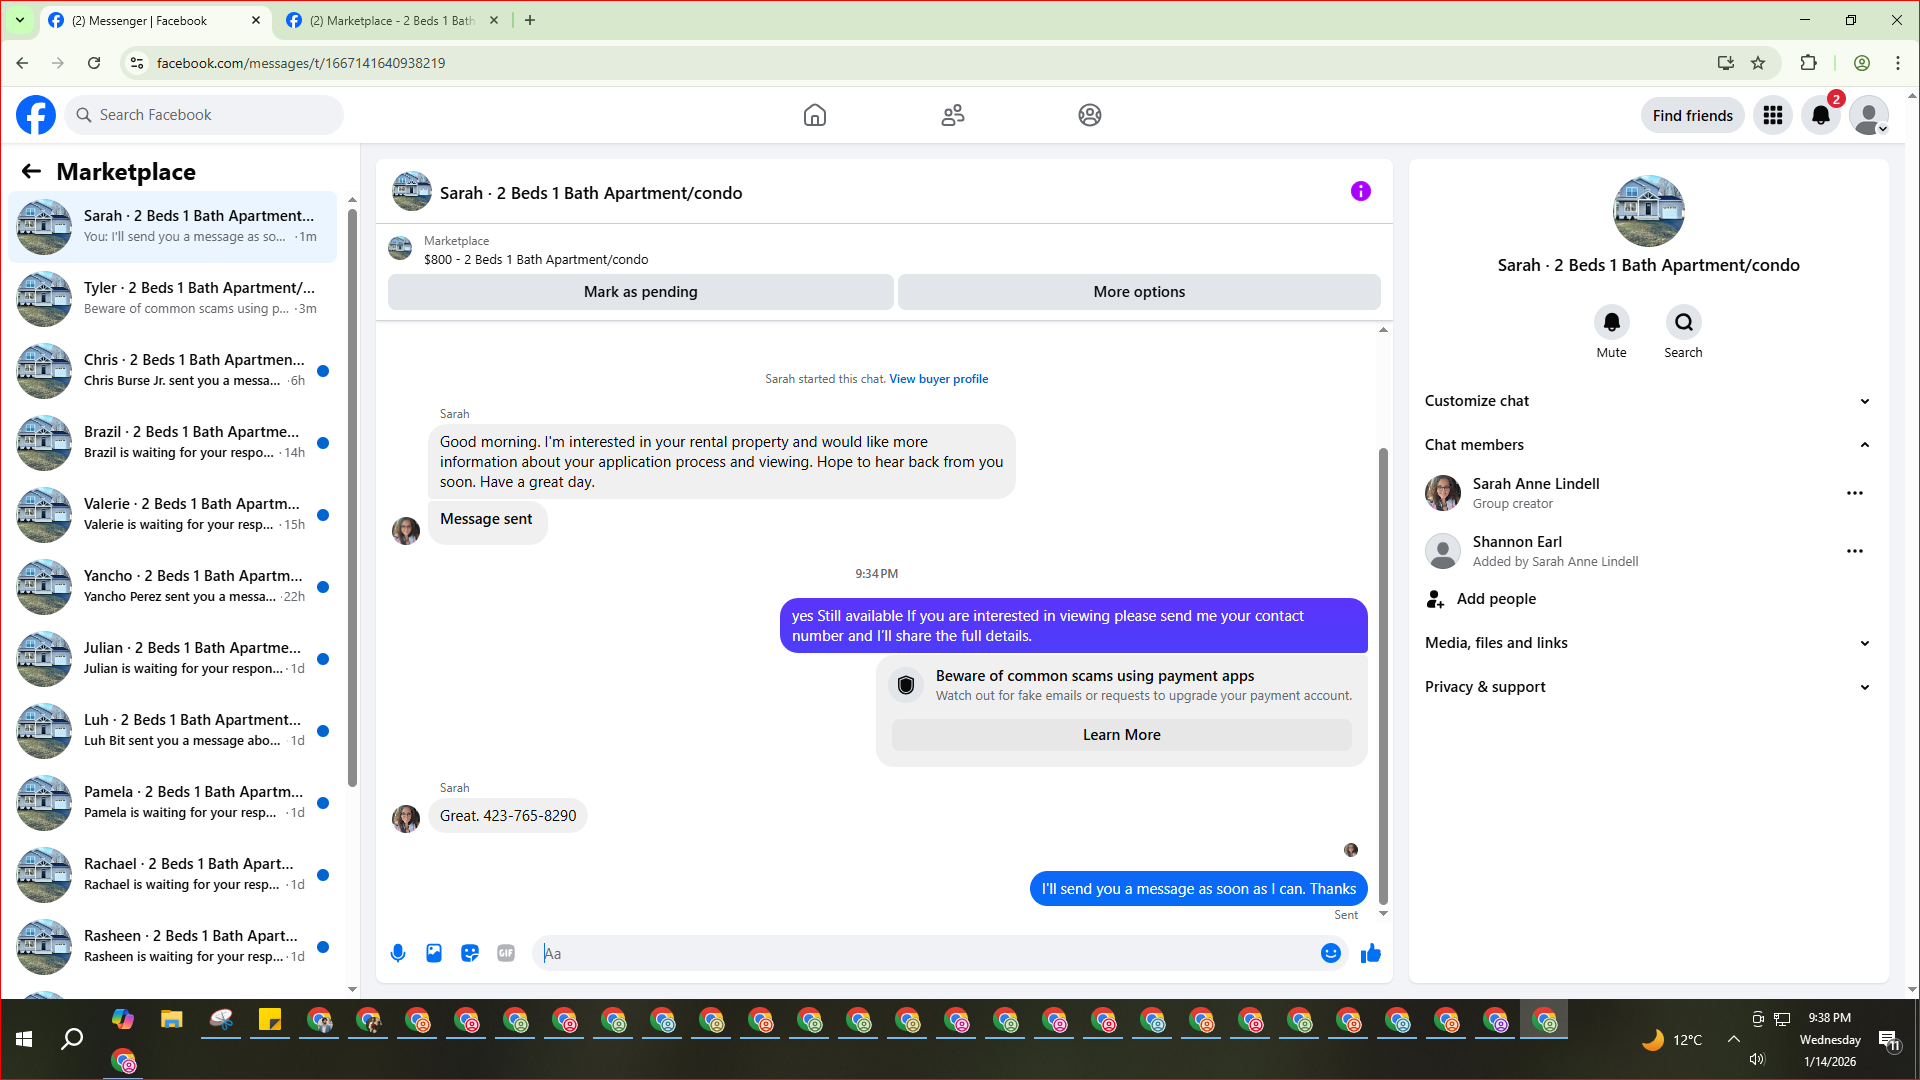Send a thumbs-up like
1920x1080 pixels.
1370,953
